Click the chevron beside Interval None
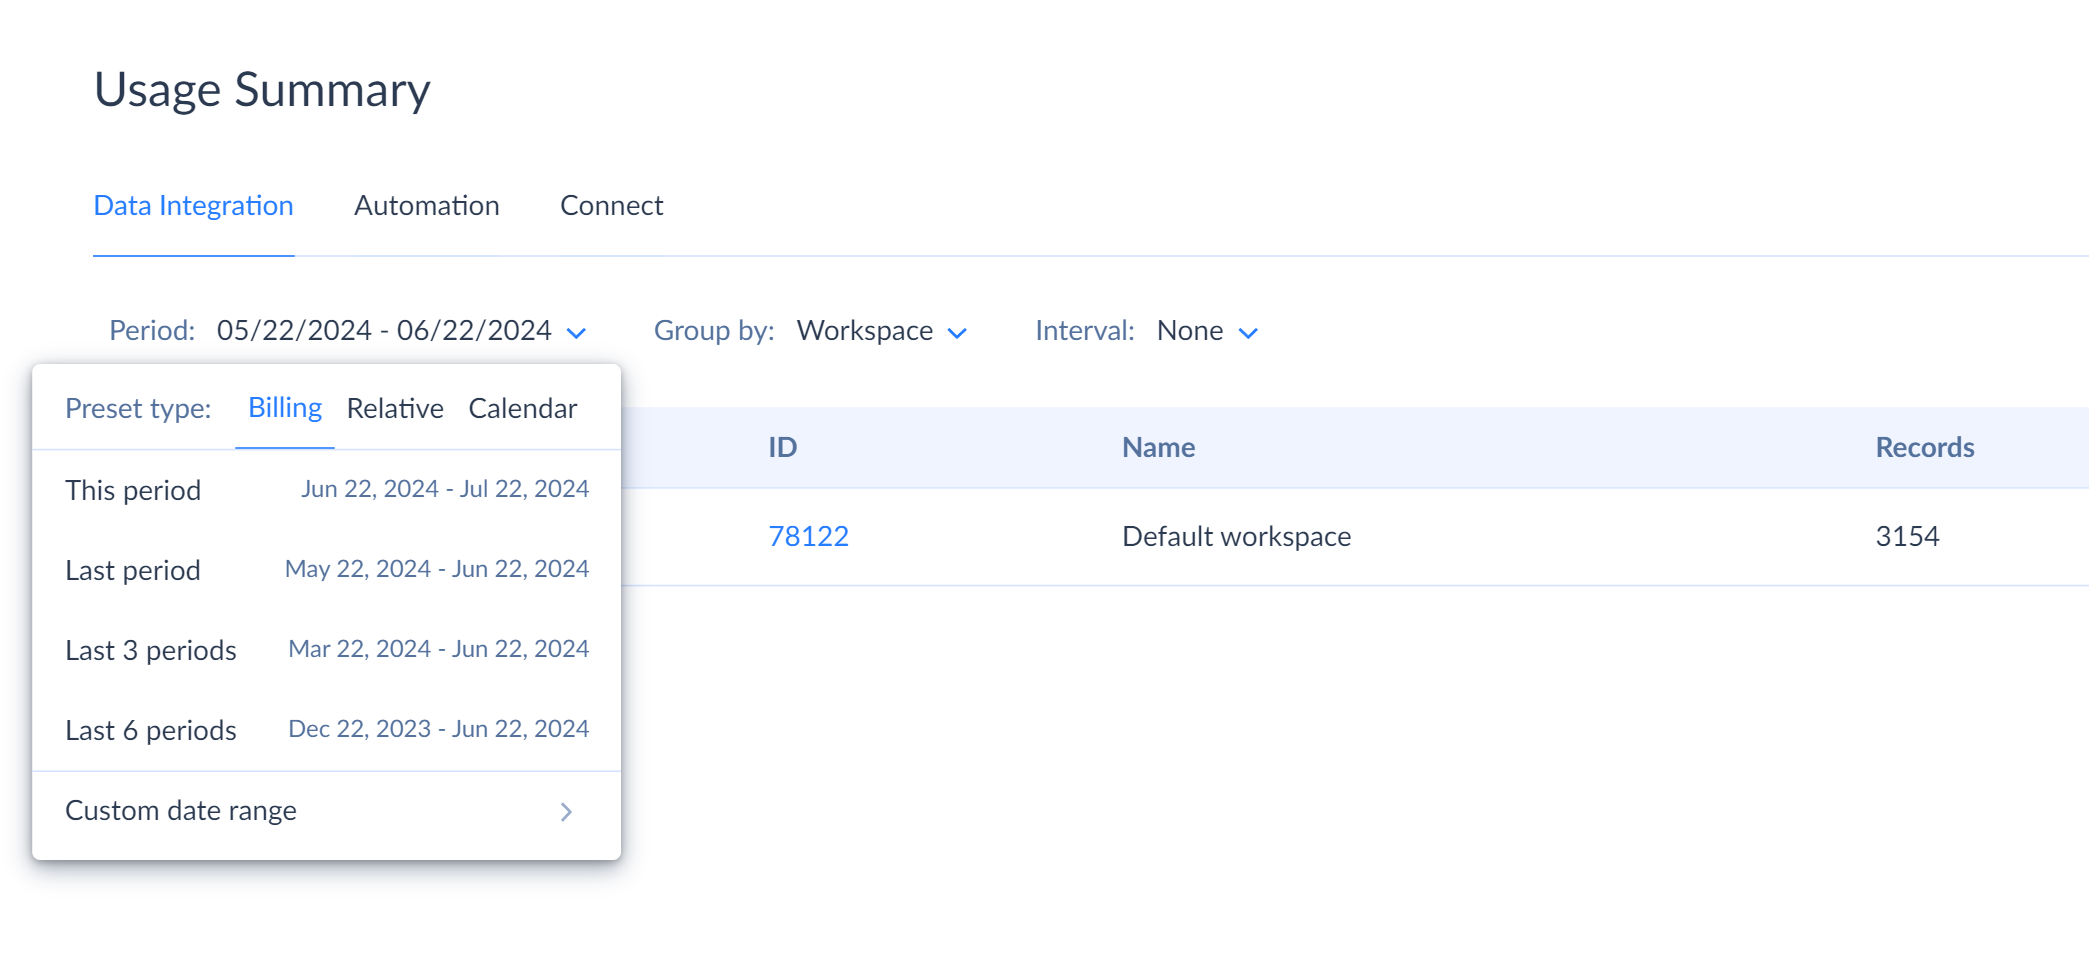The height and width of the screenshot is (966, 2089). tap(1248, 333)
